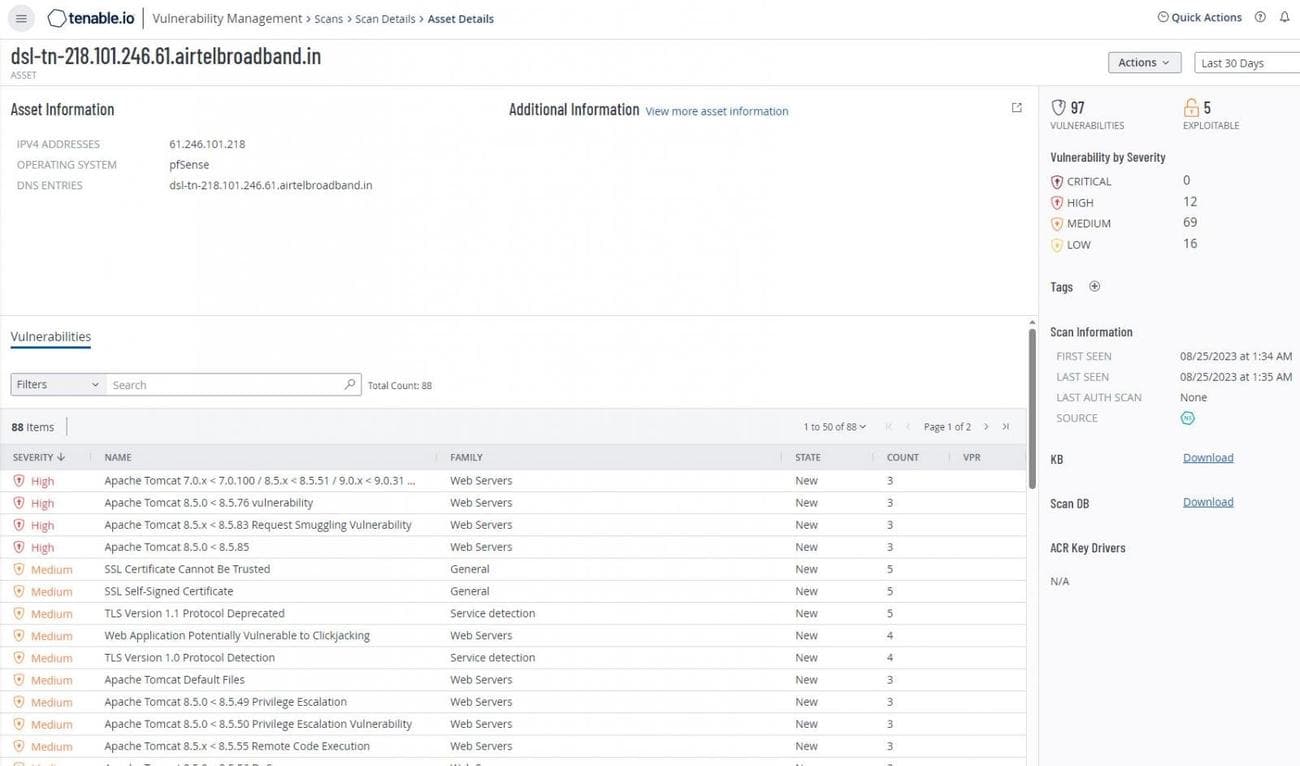Click the Nessus source icon under Scan Information

[x=1187, y=418]
